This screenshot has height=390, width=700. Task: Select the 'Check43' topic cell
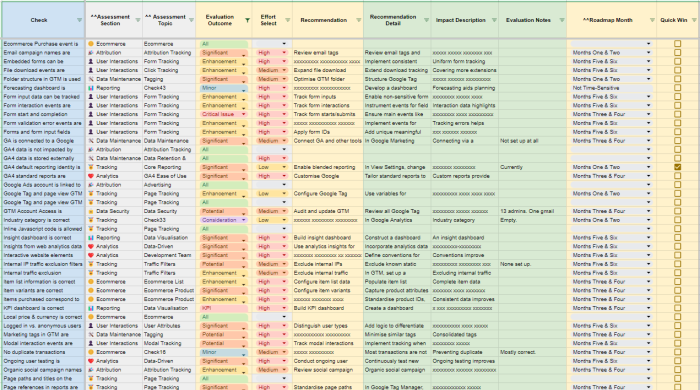[x=169, y=88]
